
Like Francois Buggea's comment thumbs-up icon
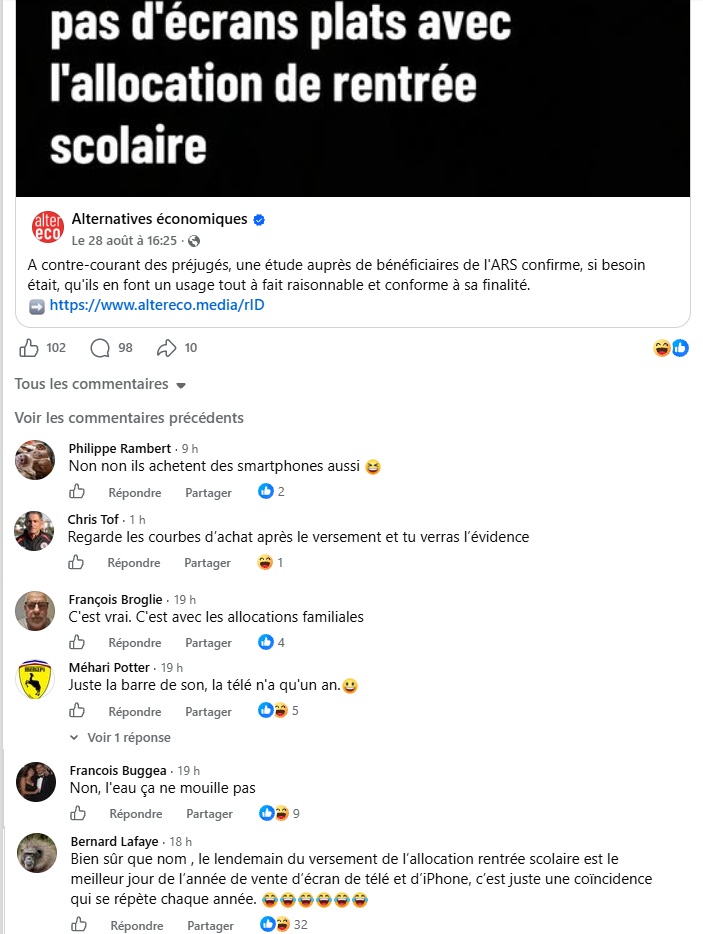tap(78, 813)
